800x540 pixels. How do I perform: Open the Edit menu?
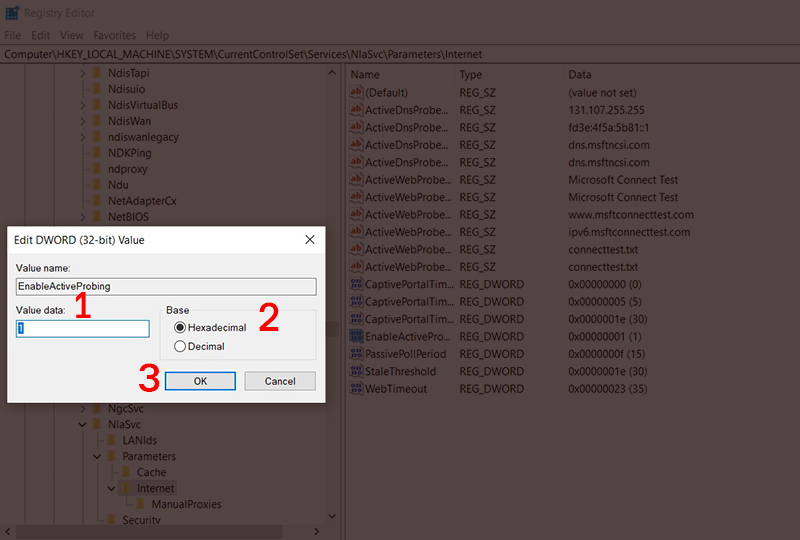pos(40,35)
